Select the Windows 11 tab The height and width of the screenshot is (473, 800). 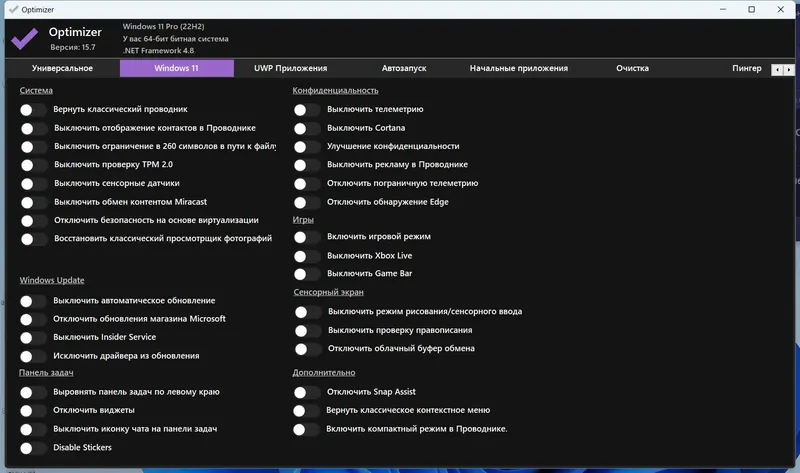coord(177,68)
